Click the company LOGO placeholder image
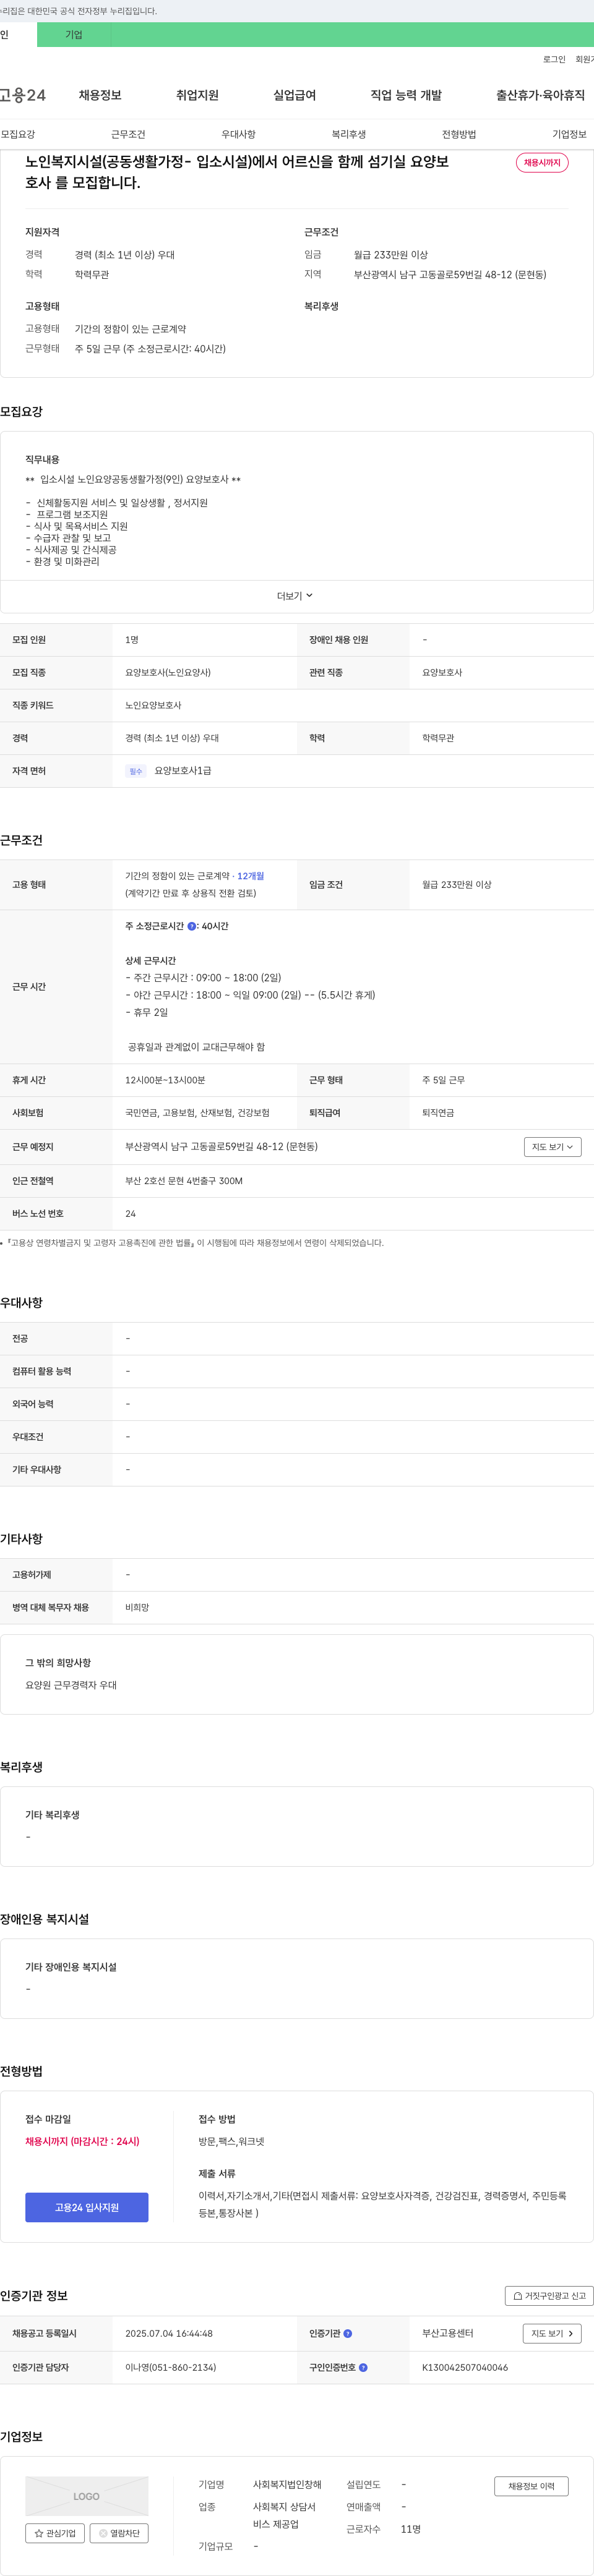Viewport: 594px width, 2576px height. coord(87,2496)
